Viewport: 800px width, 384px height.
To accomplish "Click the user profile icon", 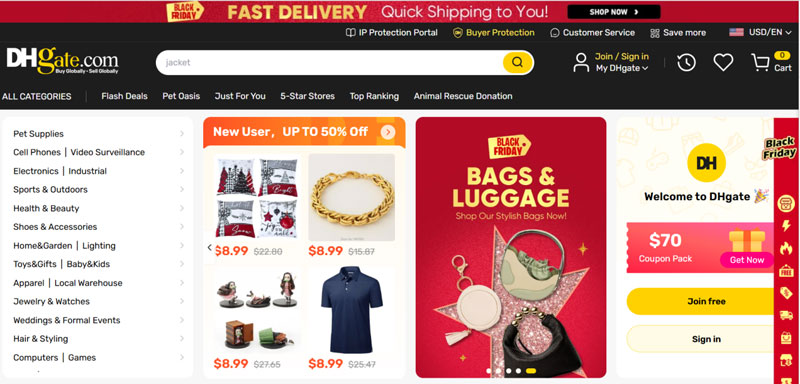I will click(x=581, y=62).
